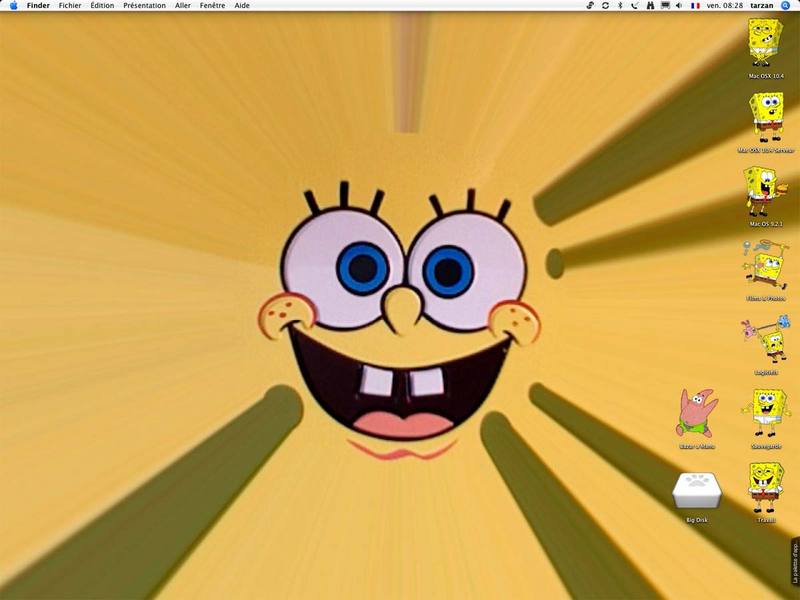Open the Finder application menu

(38, 6)
